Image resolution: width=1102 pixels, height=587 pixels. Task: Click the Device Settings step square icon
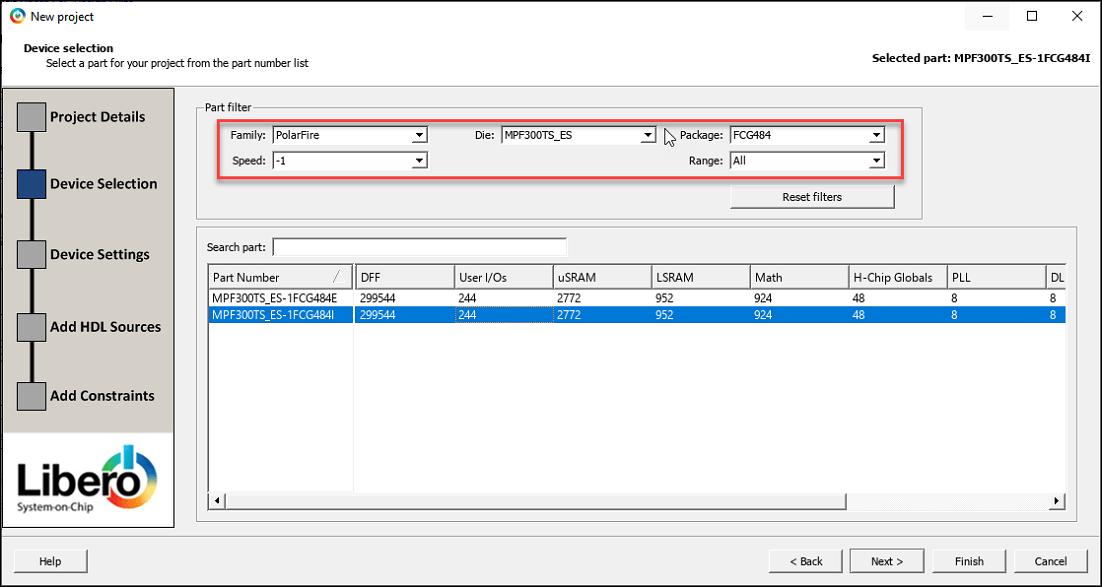click(x=32, y=255)
